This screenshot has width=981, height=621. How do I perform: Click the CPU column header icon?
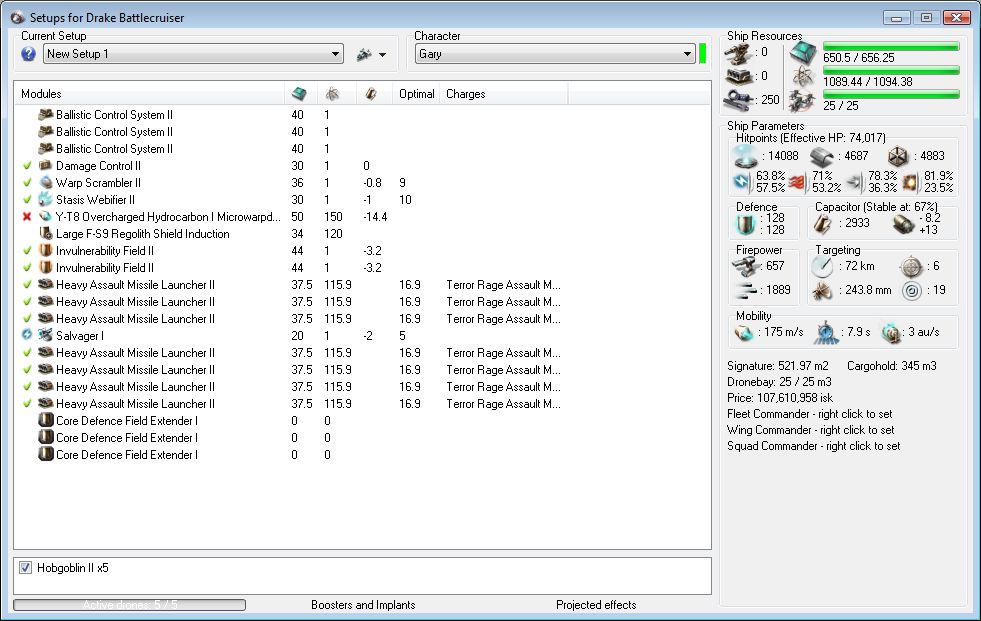point(298,94)
